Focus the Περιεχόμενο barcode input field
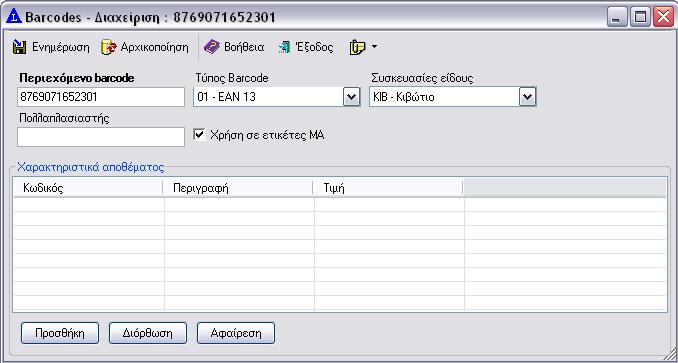 click(101, 97)
